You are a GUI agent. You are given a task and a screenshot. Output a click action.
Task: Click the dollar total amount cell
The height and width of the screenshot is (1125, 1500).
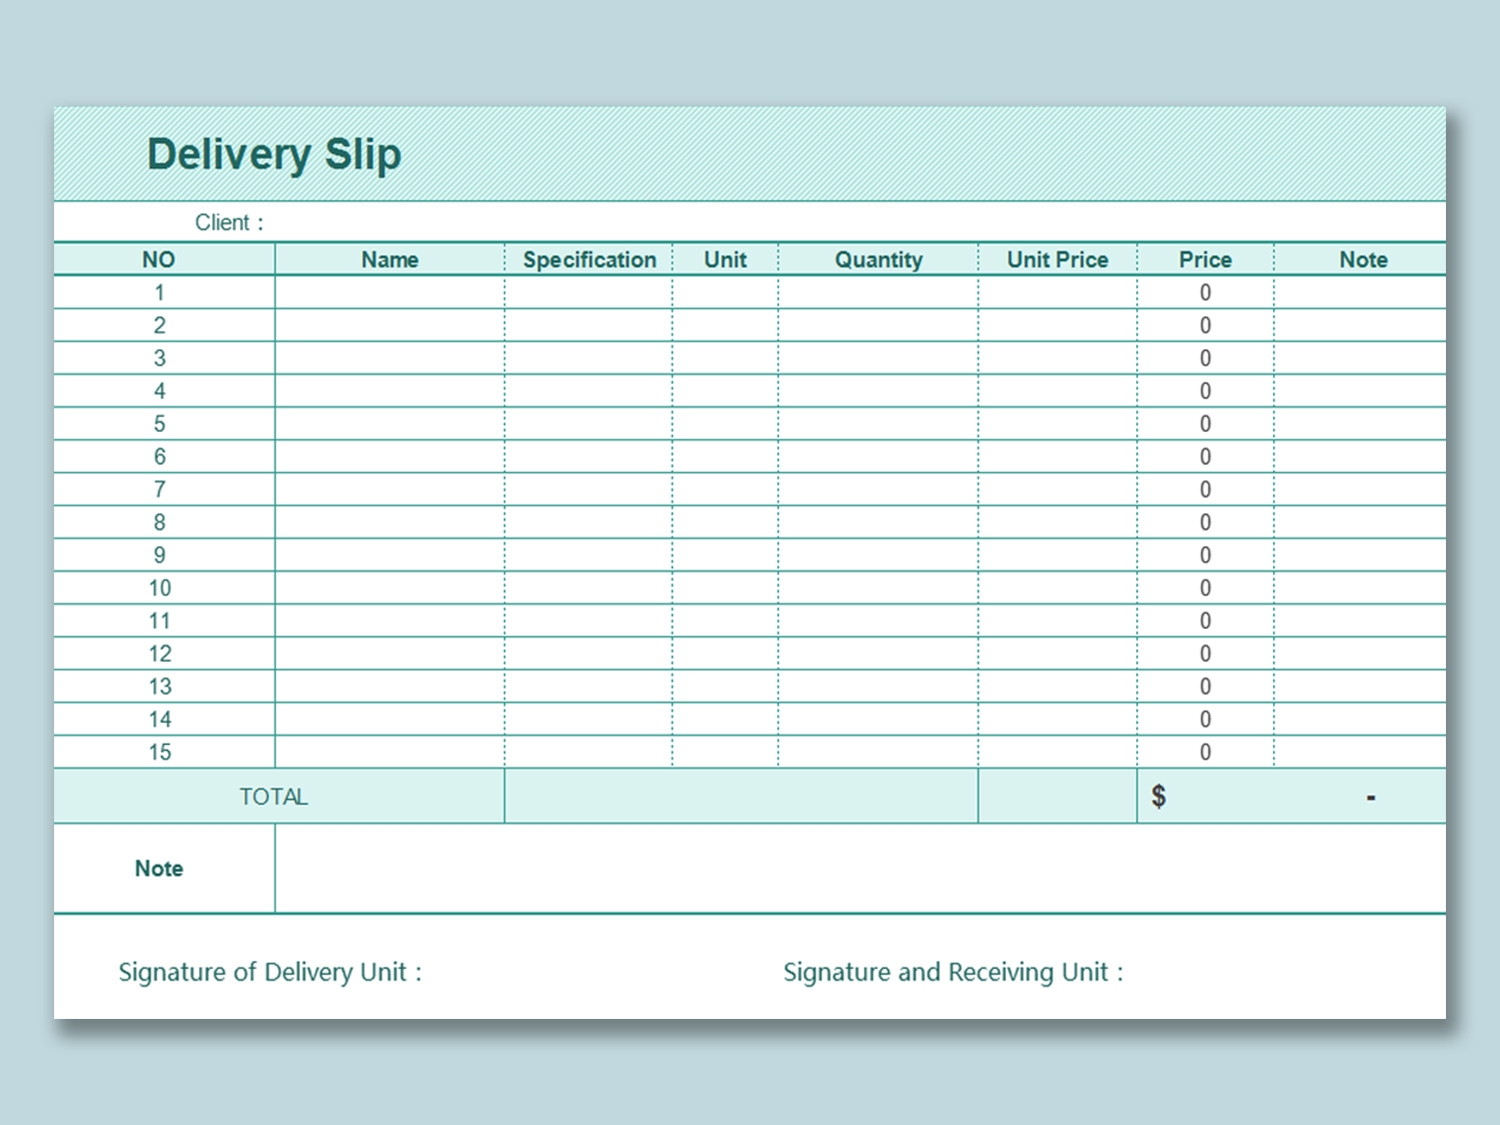[x=1290, y=797]
